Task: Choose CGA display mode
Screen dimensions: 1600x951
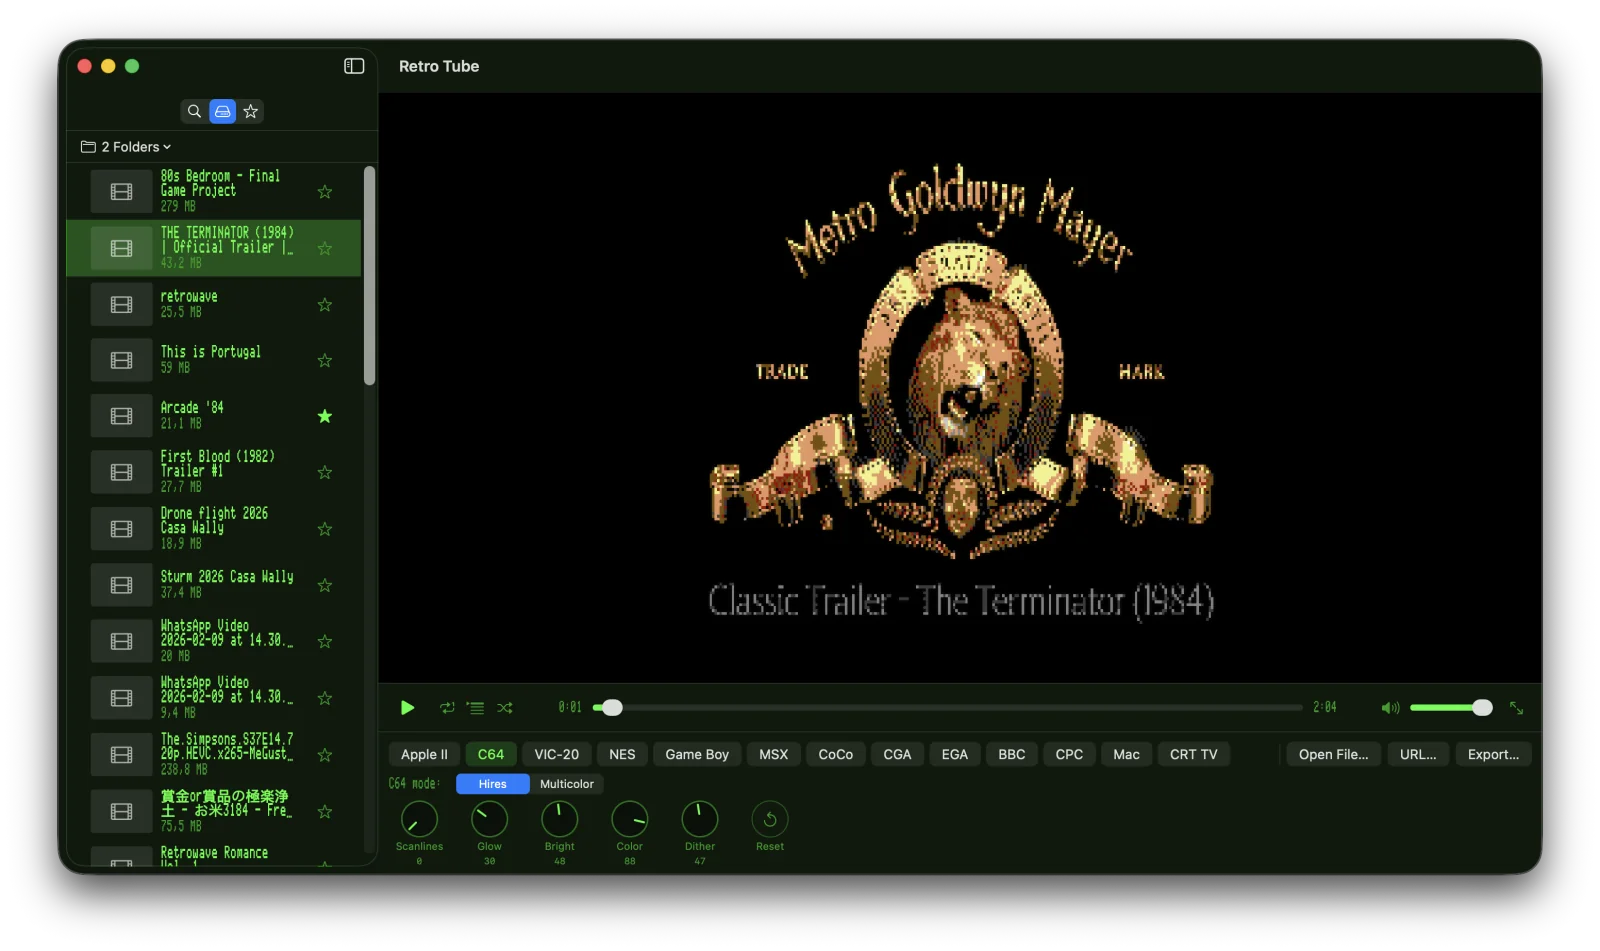Action: [x=897, y=754]
